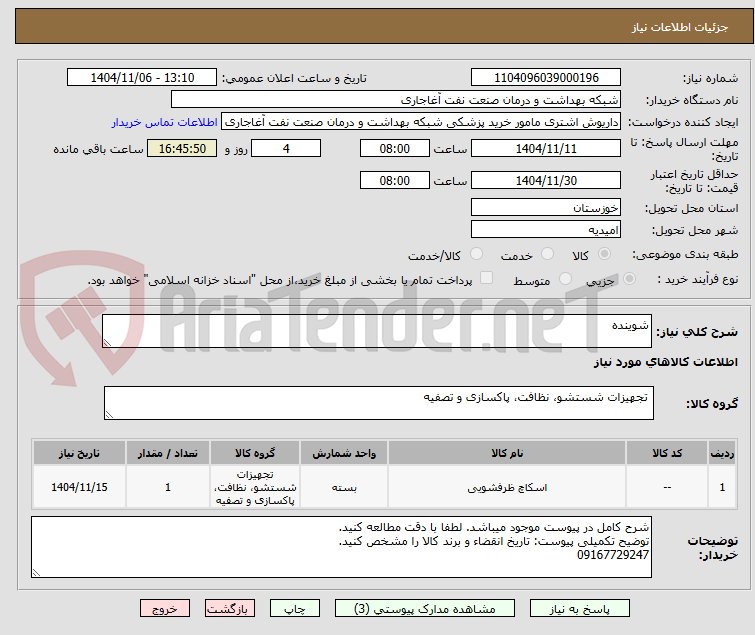
Task: Click the remaining days field showing 4
Action: tap(286, 148)
